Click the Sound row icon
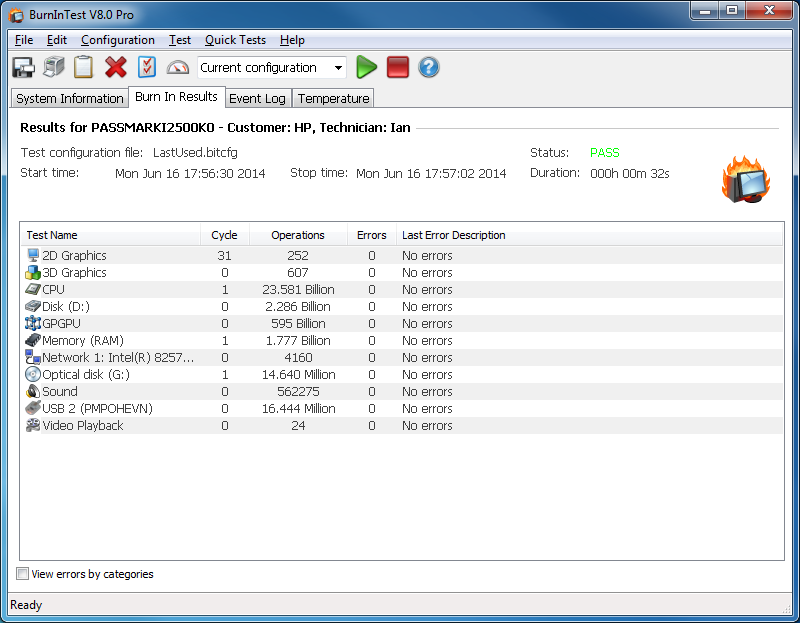 click(33, 391)
